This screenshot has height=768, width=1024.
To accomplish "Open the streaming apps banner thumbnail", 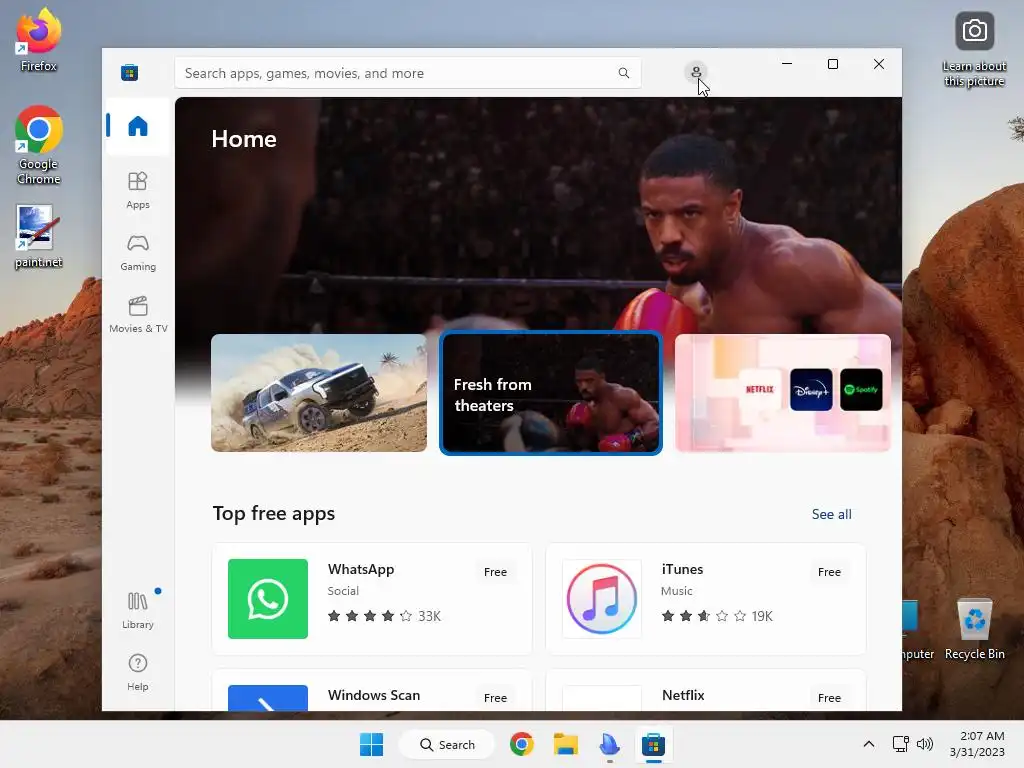I will pyautogui.click(x=782, y=393).
